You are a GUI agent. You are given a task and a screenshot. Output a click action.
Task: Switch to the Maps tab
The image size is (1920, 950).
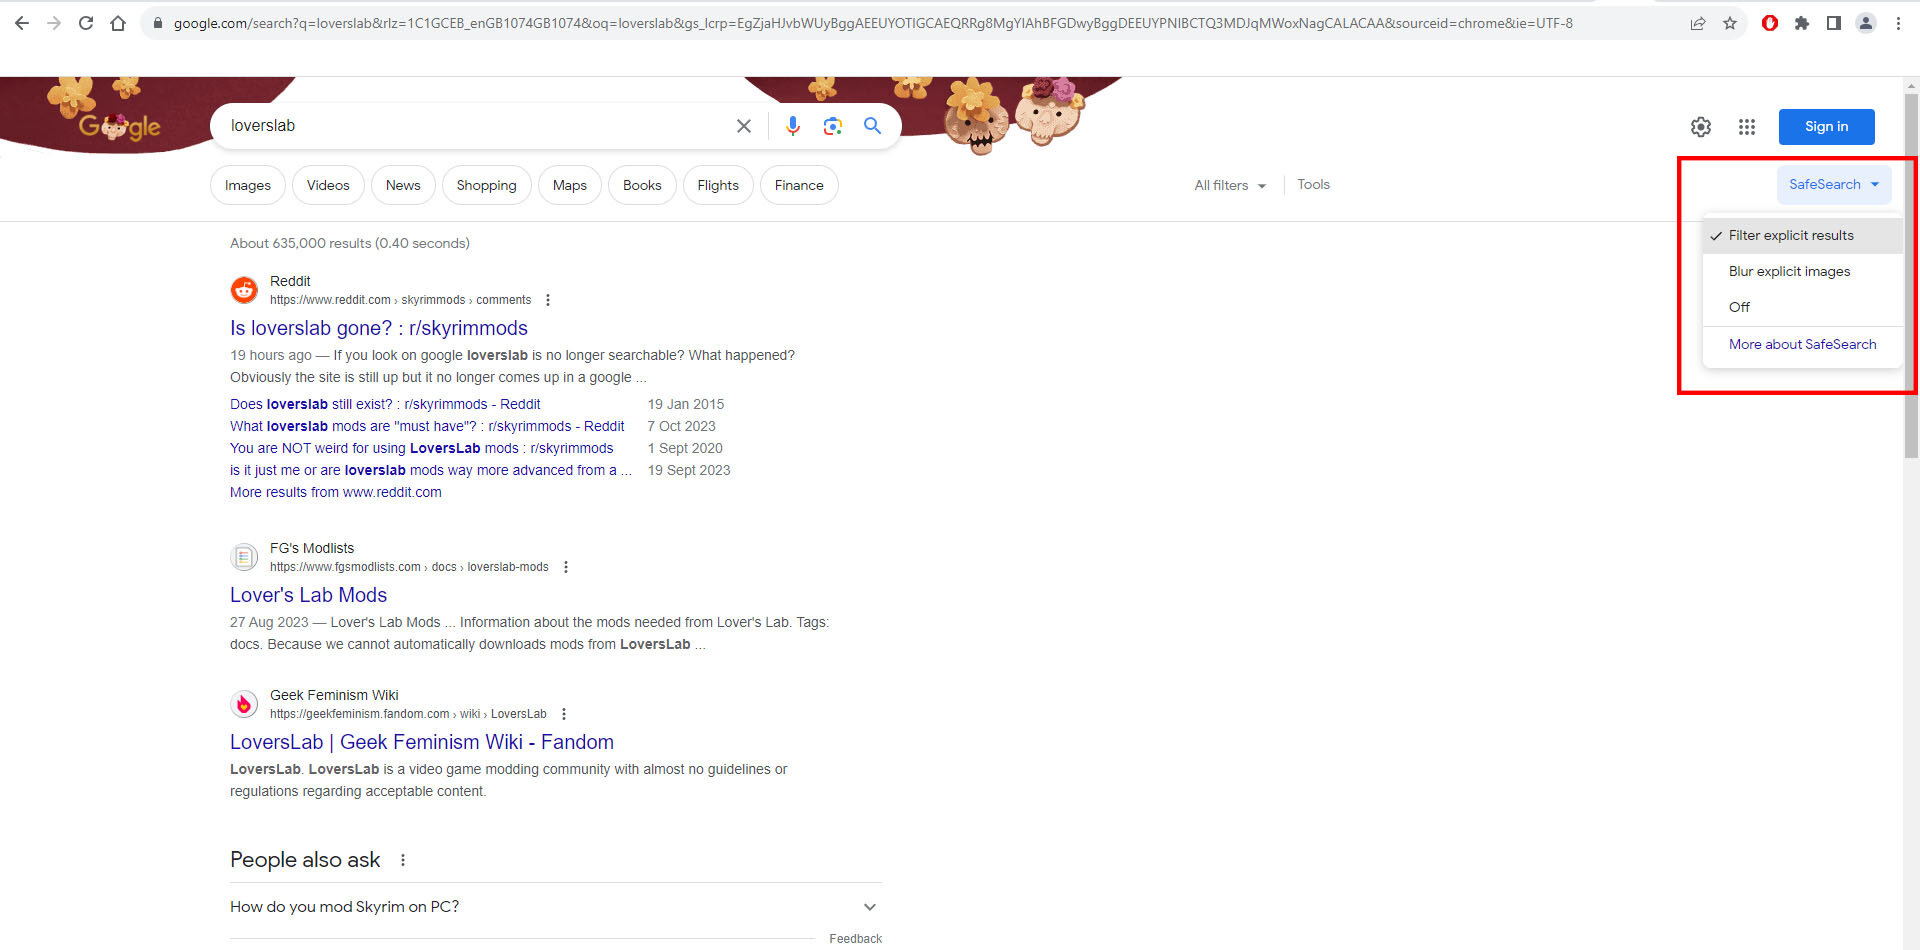click(x=570, y=185)
